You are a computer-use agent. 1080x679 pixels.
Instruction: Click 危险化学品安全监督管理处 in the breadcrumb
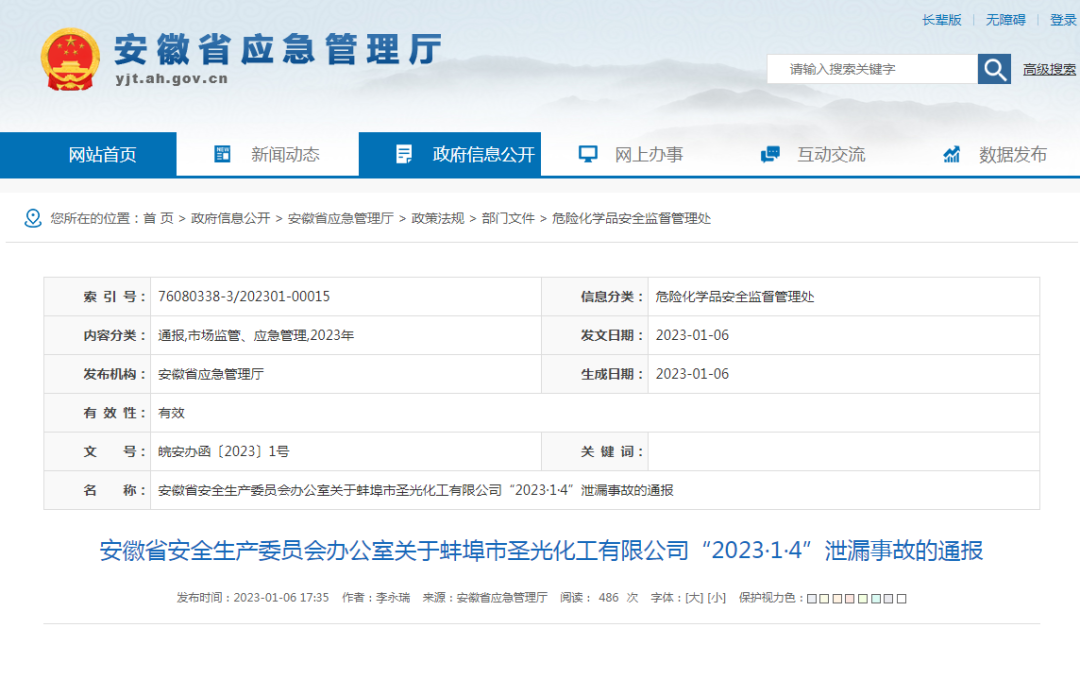[x=631, y=218]
